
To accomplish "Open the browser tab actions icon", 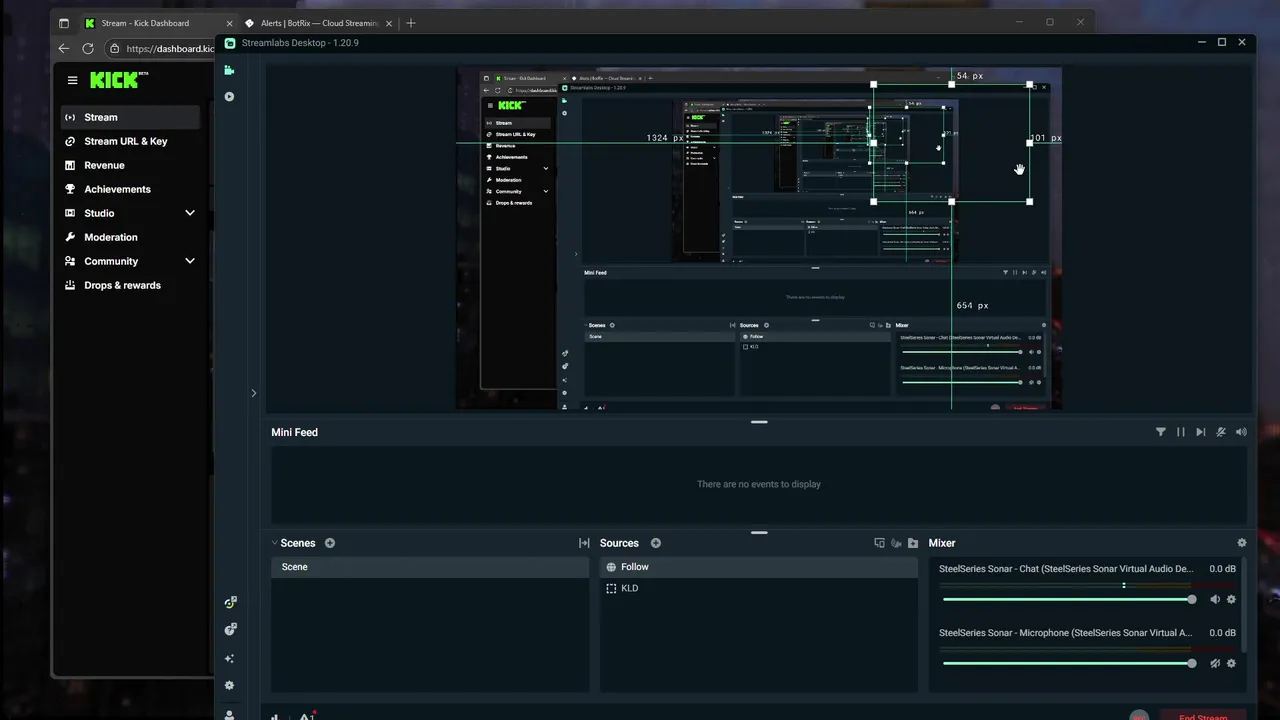I will click(x=64, y=23).
